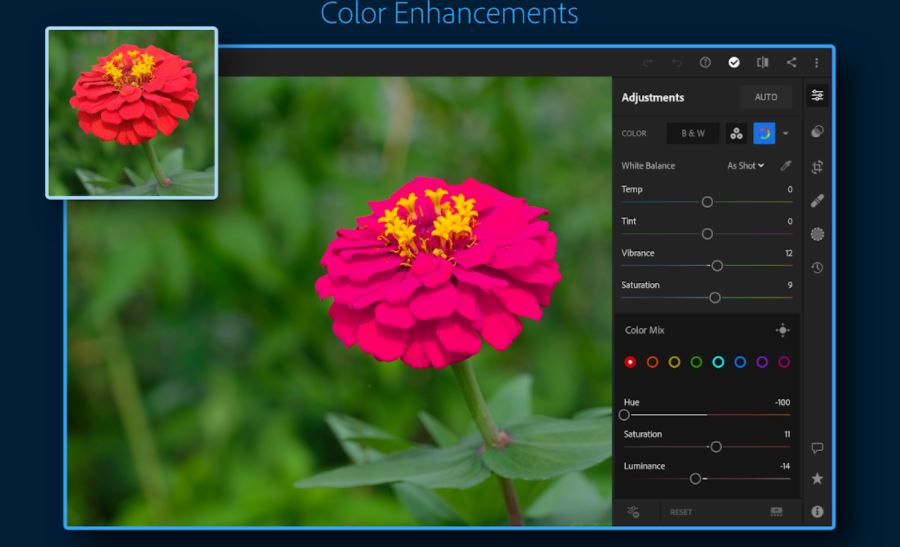The image size is (900, 547).
Task: Select the green color channel
Action: pos(696,362)
